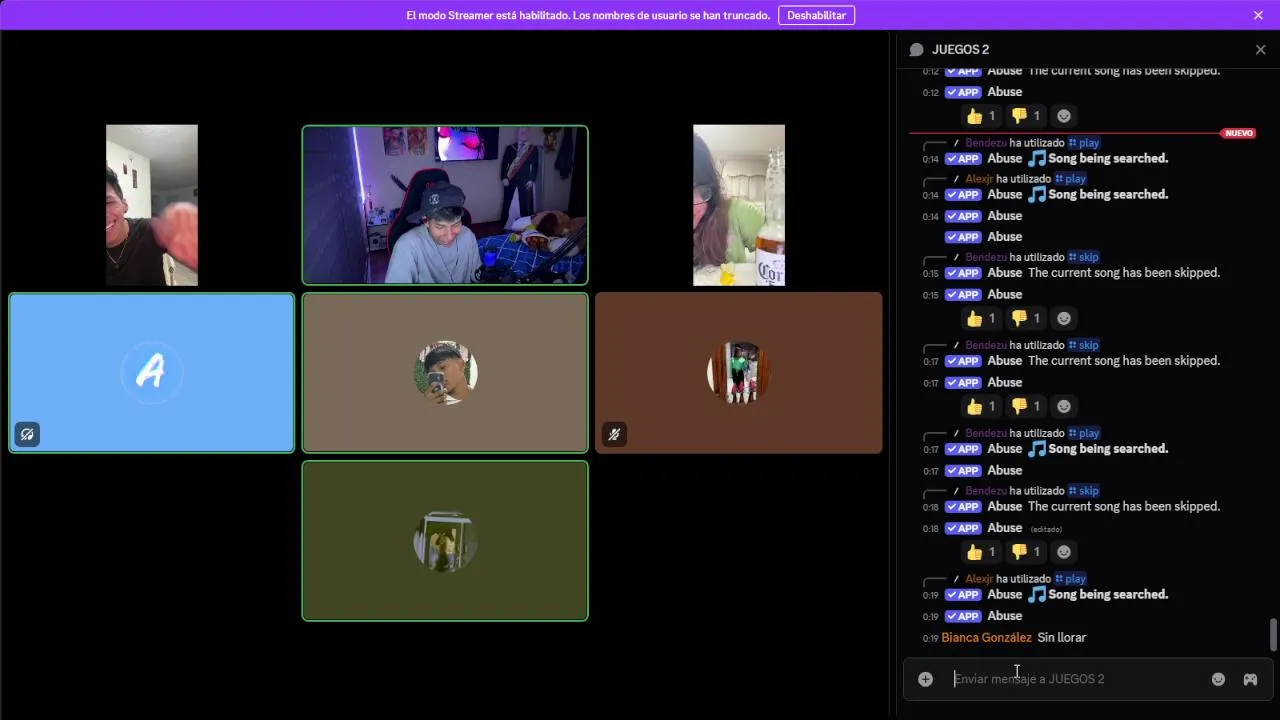Toggle thumbs up reaction under edited 0:18 message
The width and height of the screenshot is (1280, 720).
click(x=980, y=552)
